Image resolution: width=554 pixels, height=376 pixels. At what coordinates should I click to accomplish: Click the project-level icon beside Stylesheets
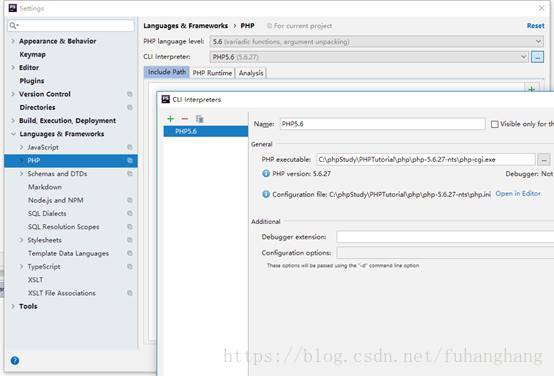tap(130, 240)
